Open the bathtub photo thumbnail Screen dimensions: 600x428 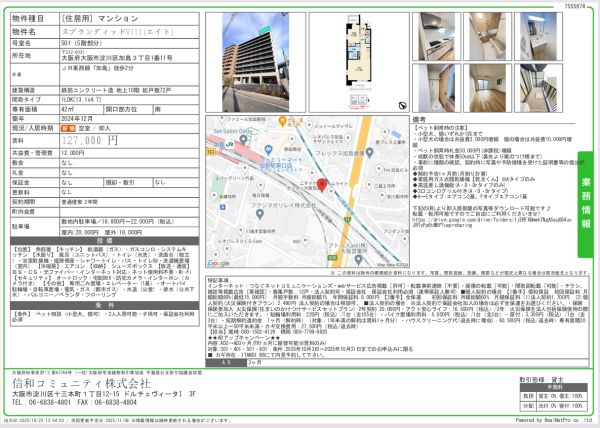pyautogui.click(x=487, y=36)
